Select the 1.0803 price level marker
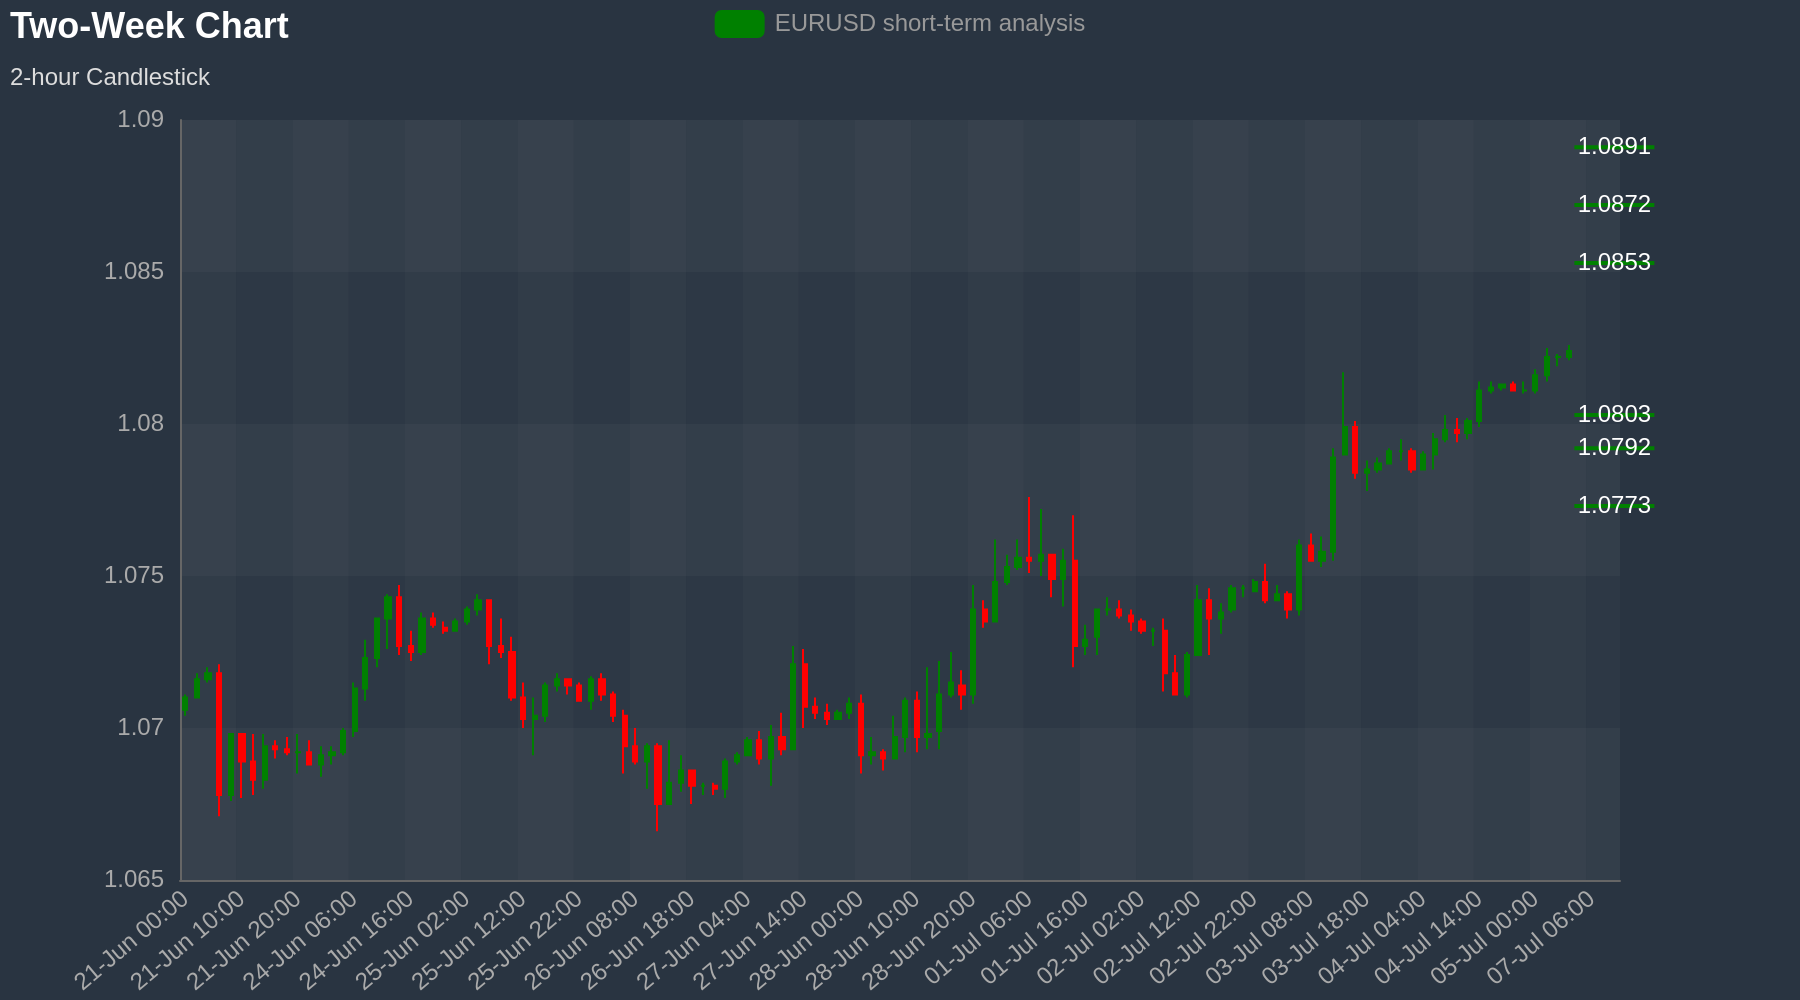 pyautogui.click(x=1614, y=414)
